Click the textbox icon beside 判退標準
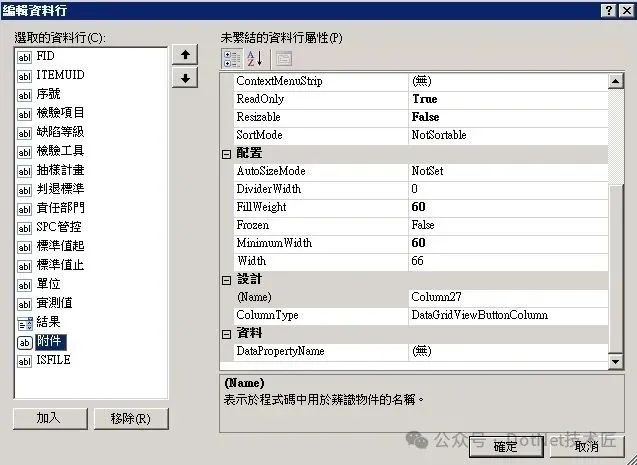Viewport: 637px width, 465px height. tap(24, 190)
